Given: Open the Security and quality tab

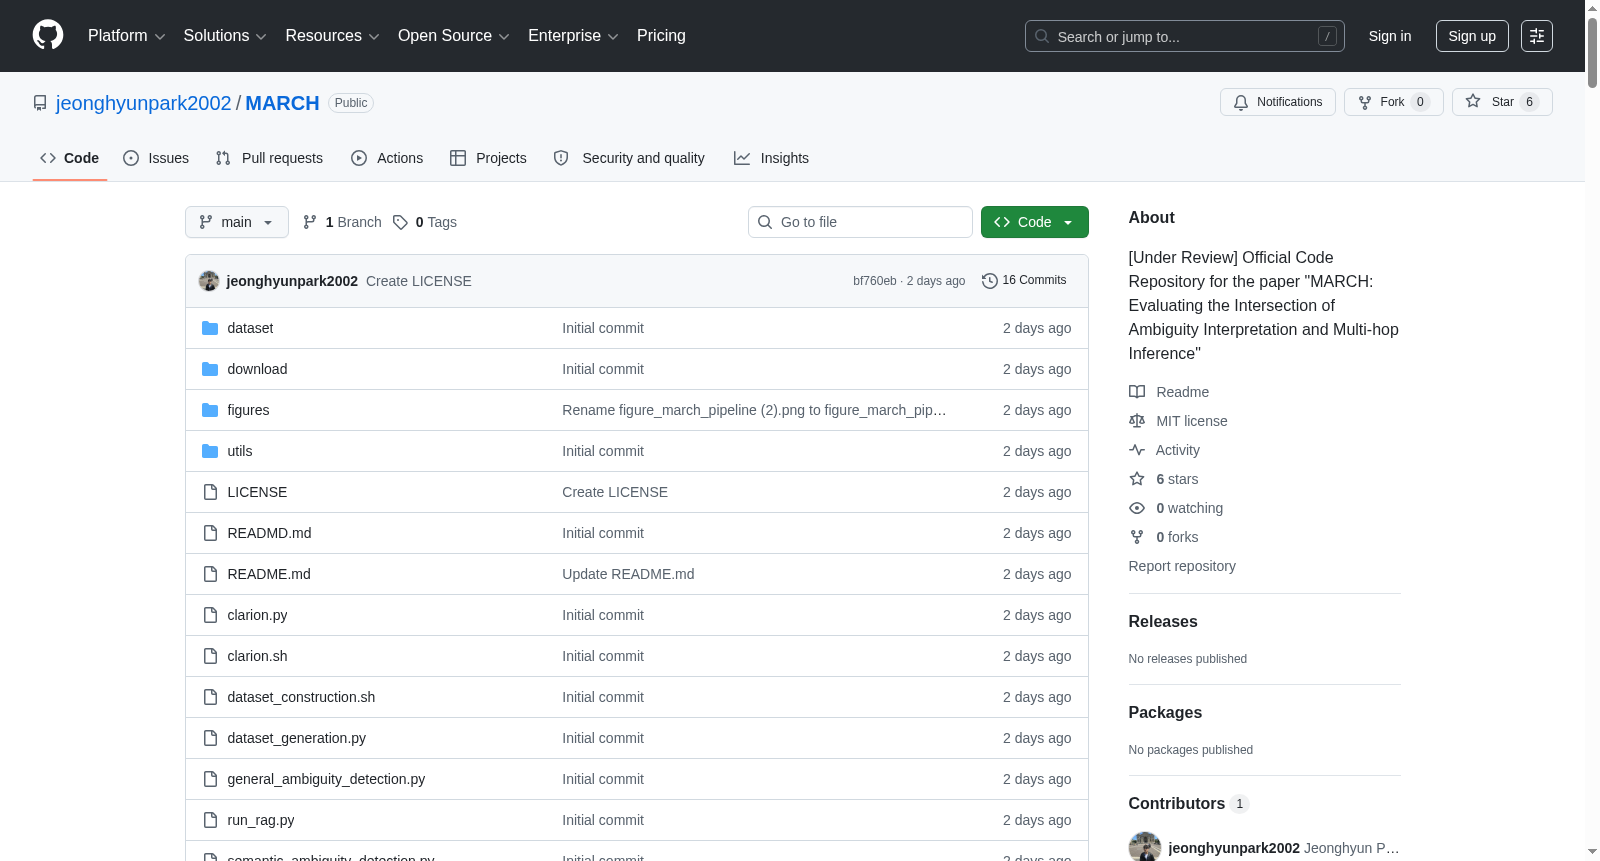Looking at the screenshot, I should [629, 158].
